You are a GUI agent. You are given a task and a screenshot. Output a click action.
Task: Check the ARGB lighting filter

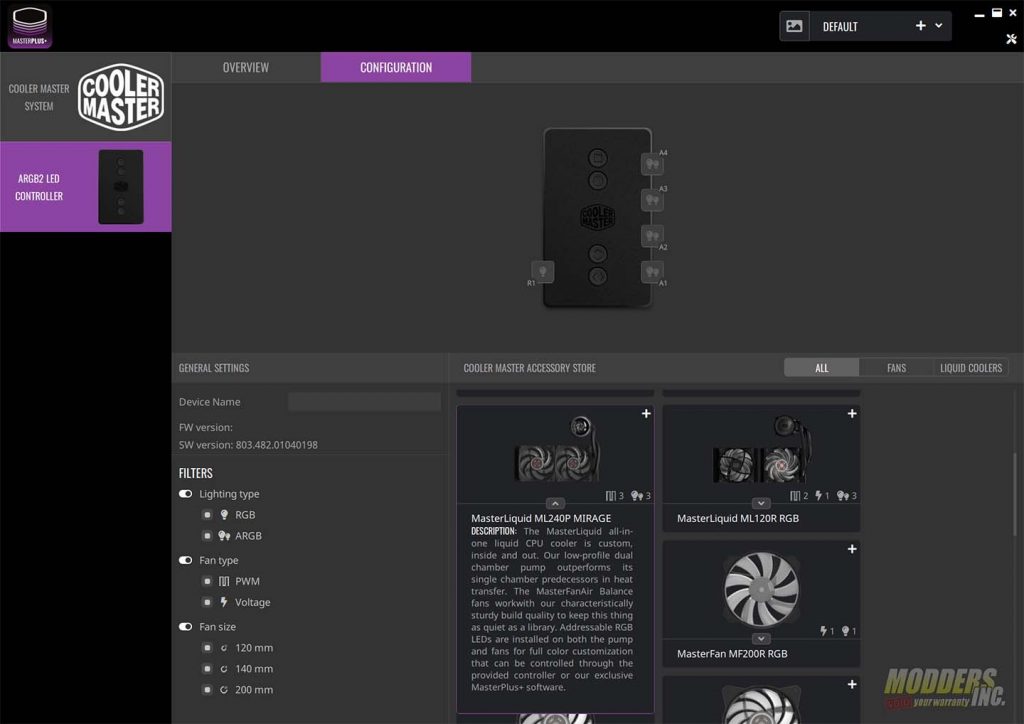pyautogui.click(x=207, y=535)
